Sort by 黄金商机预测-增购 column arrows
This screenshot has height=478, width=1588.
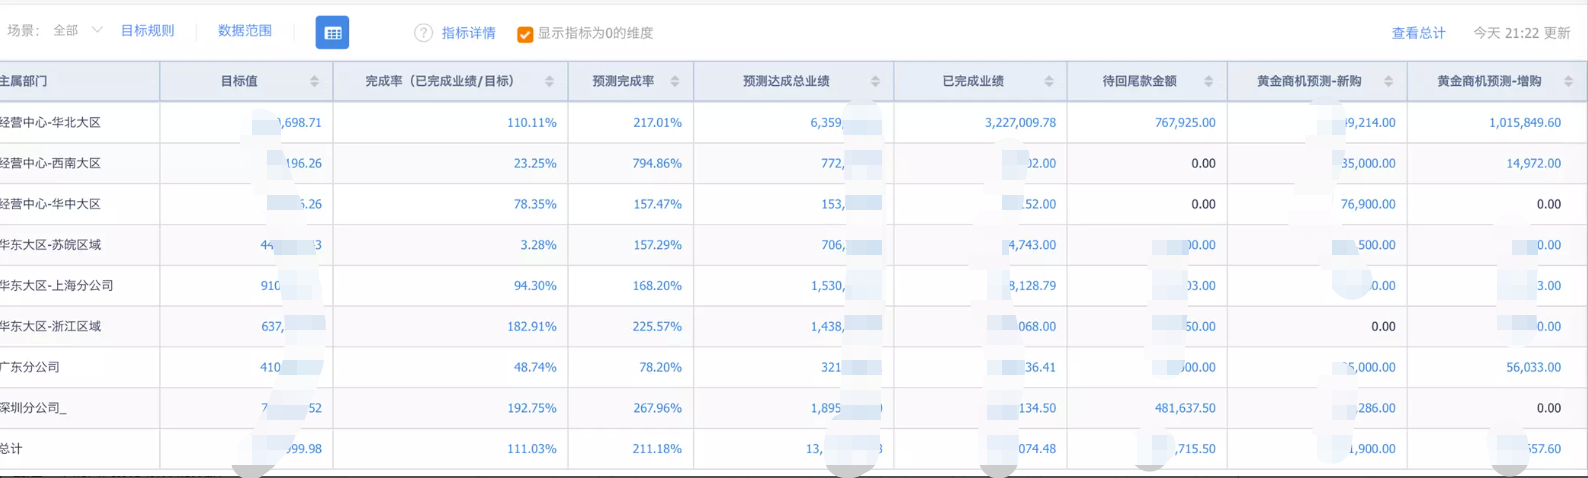1568,81
